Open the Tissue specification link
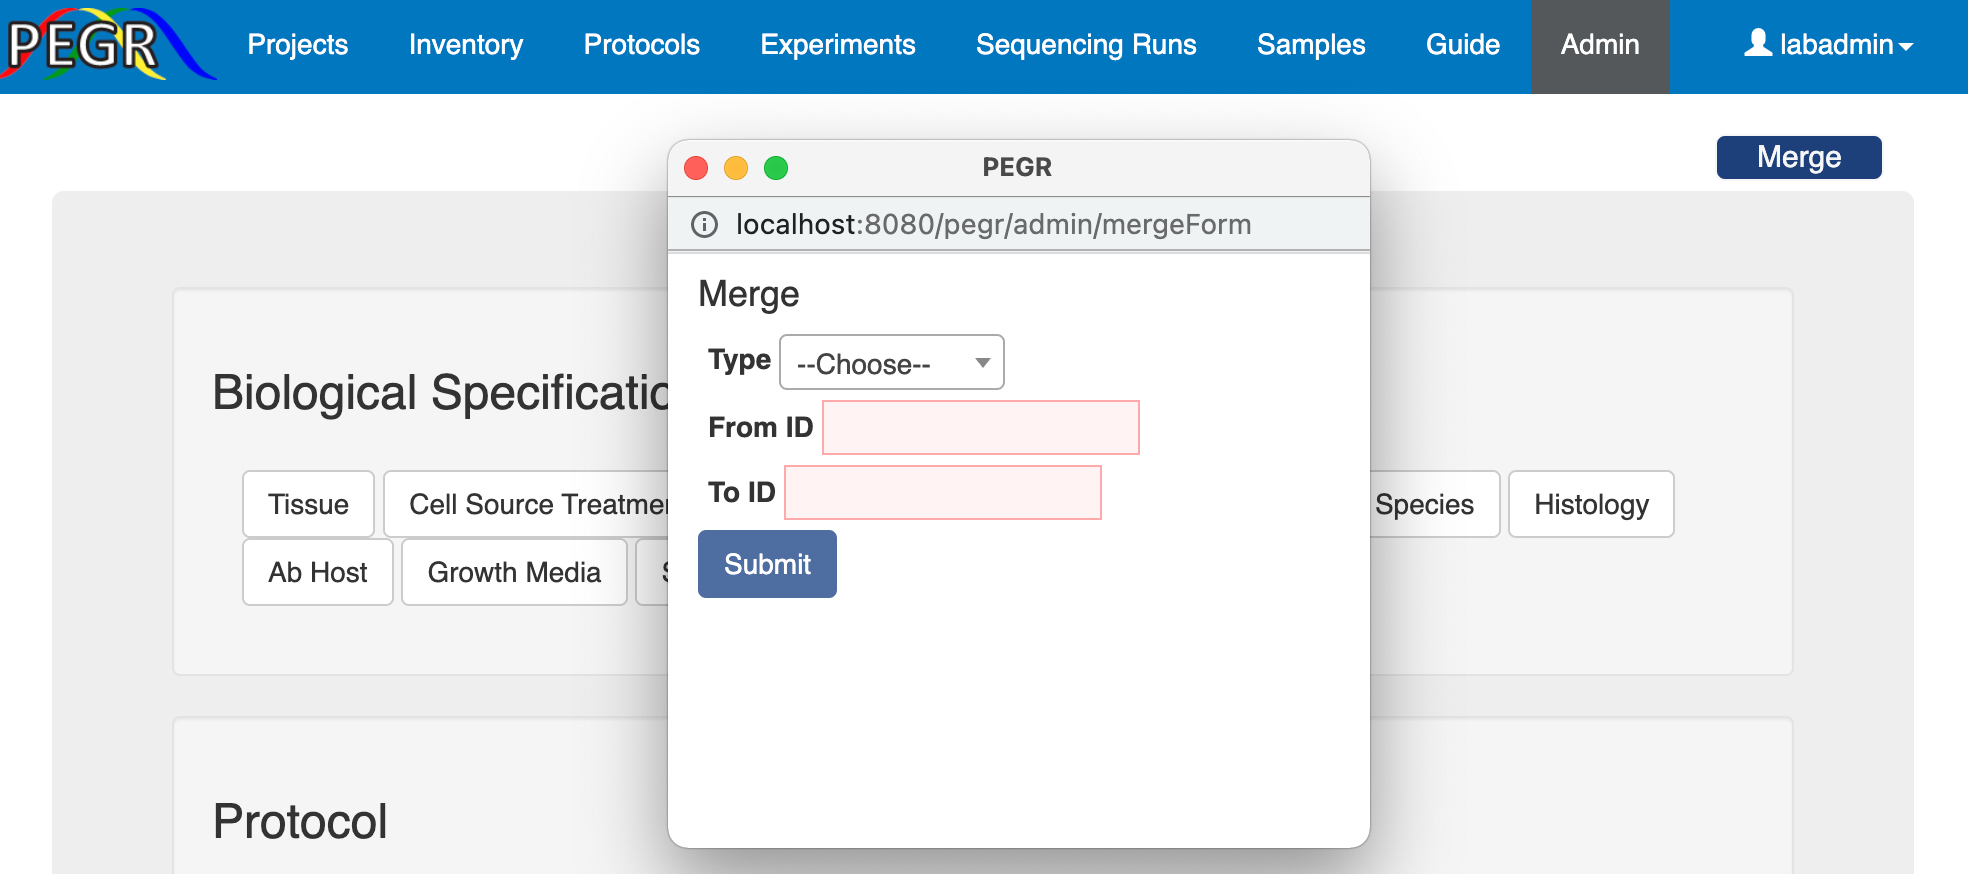The width and height of the screenshot is (1968, 874). click(x=308, y=504)
